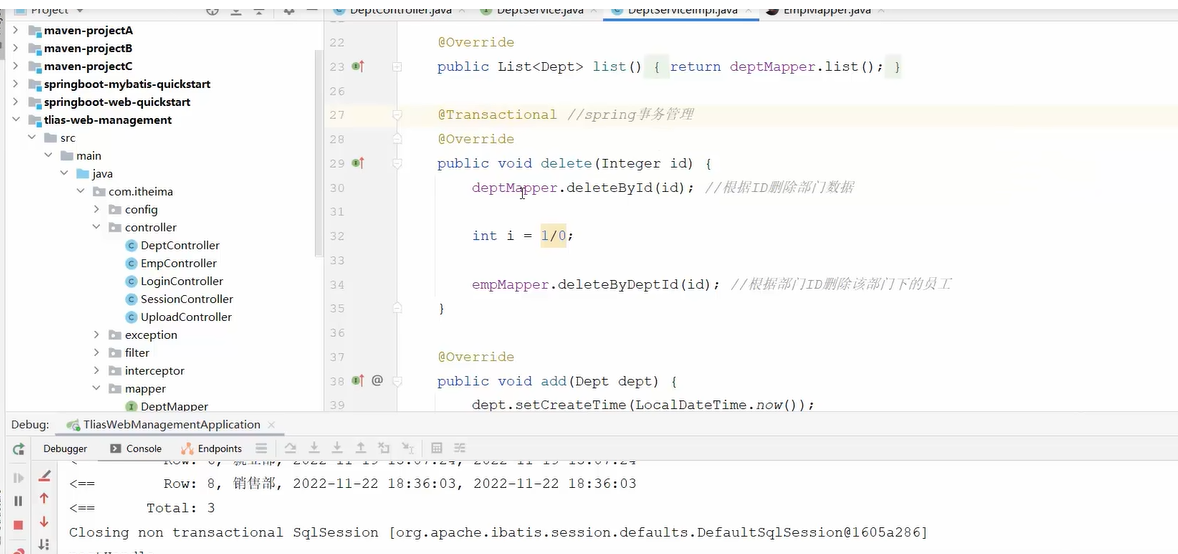This screenshot has height=554, width=1178.
Task: Click the Resume Program icon
Action: click(19, 478)
